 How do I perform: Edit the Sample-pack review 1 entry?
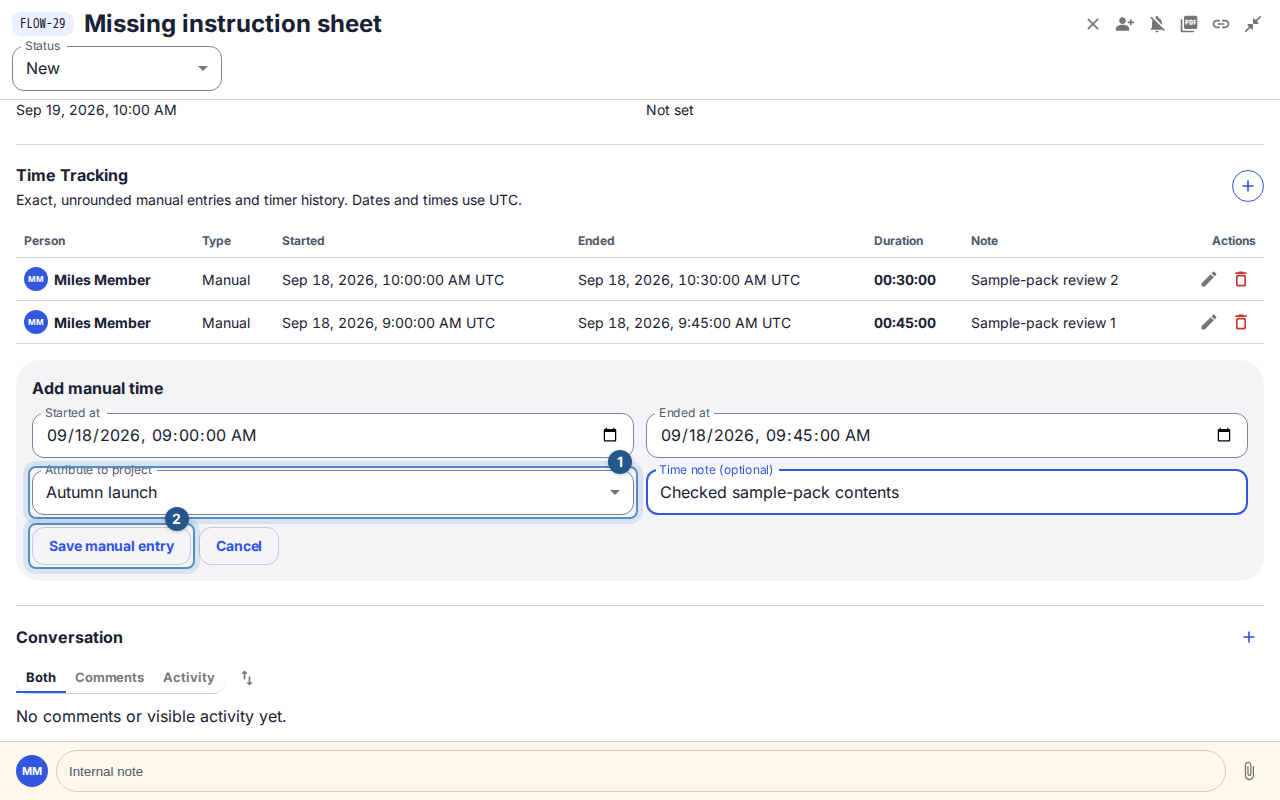pyautogui.click(x=1209, y=322)
